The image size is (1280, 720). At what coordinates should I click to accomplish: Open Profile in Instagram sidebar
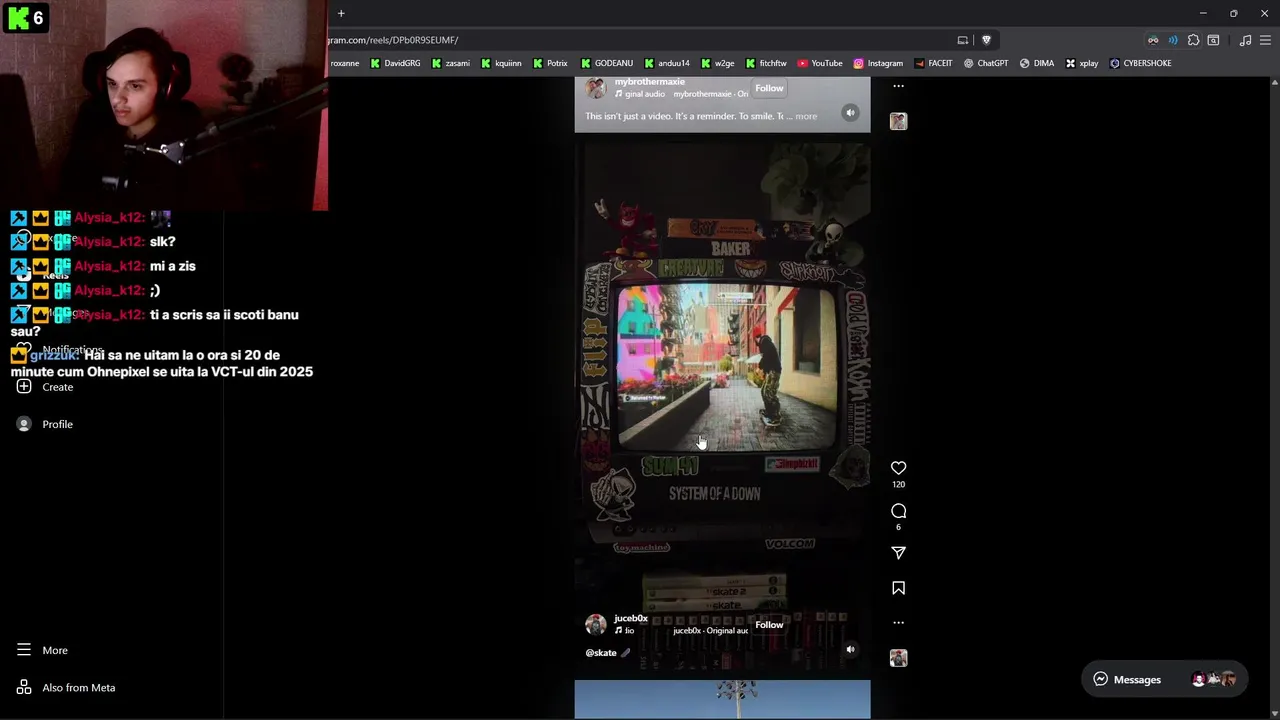click(x=45, y=424)
